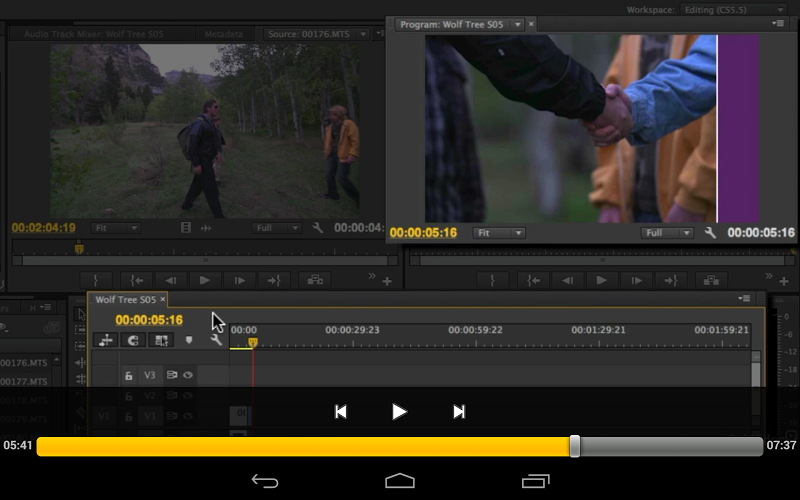This screenshot has height=500, width=800.
Task: Tap the Android back navigation button
Action: click(x=265, y=481)
